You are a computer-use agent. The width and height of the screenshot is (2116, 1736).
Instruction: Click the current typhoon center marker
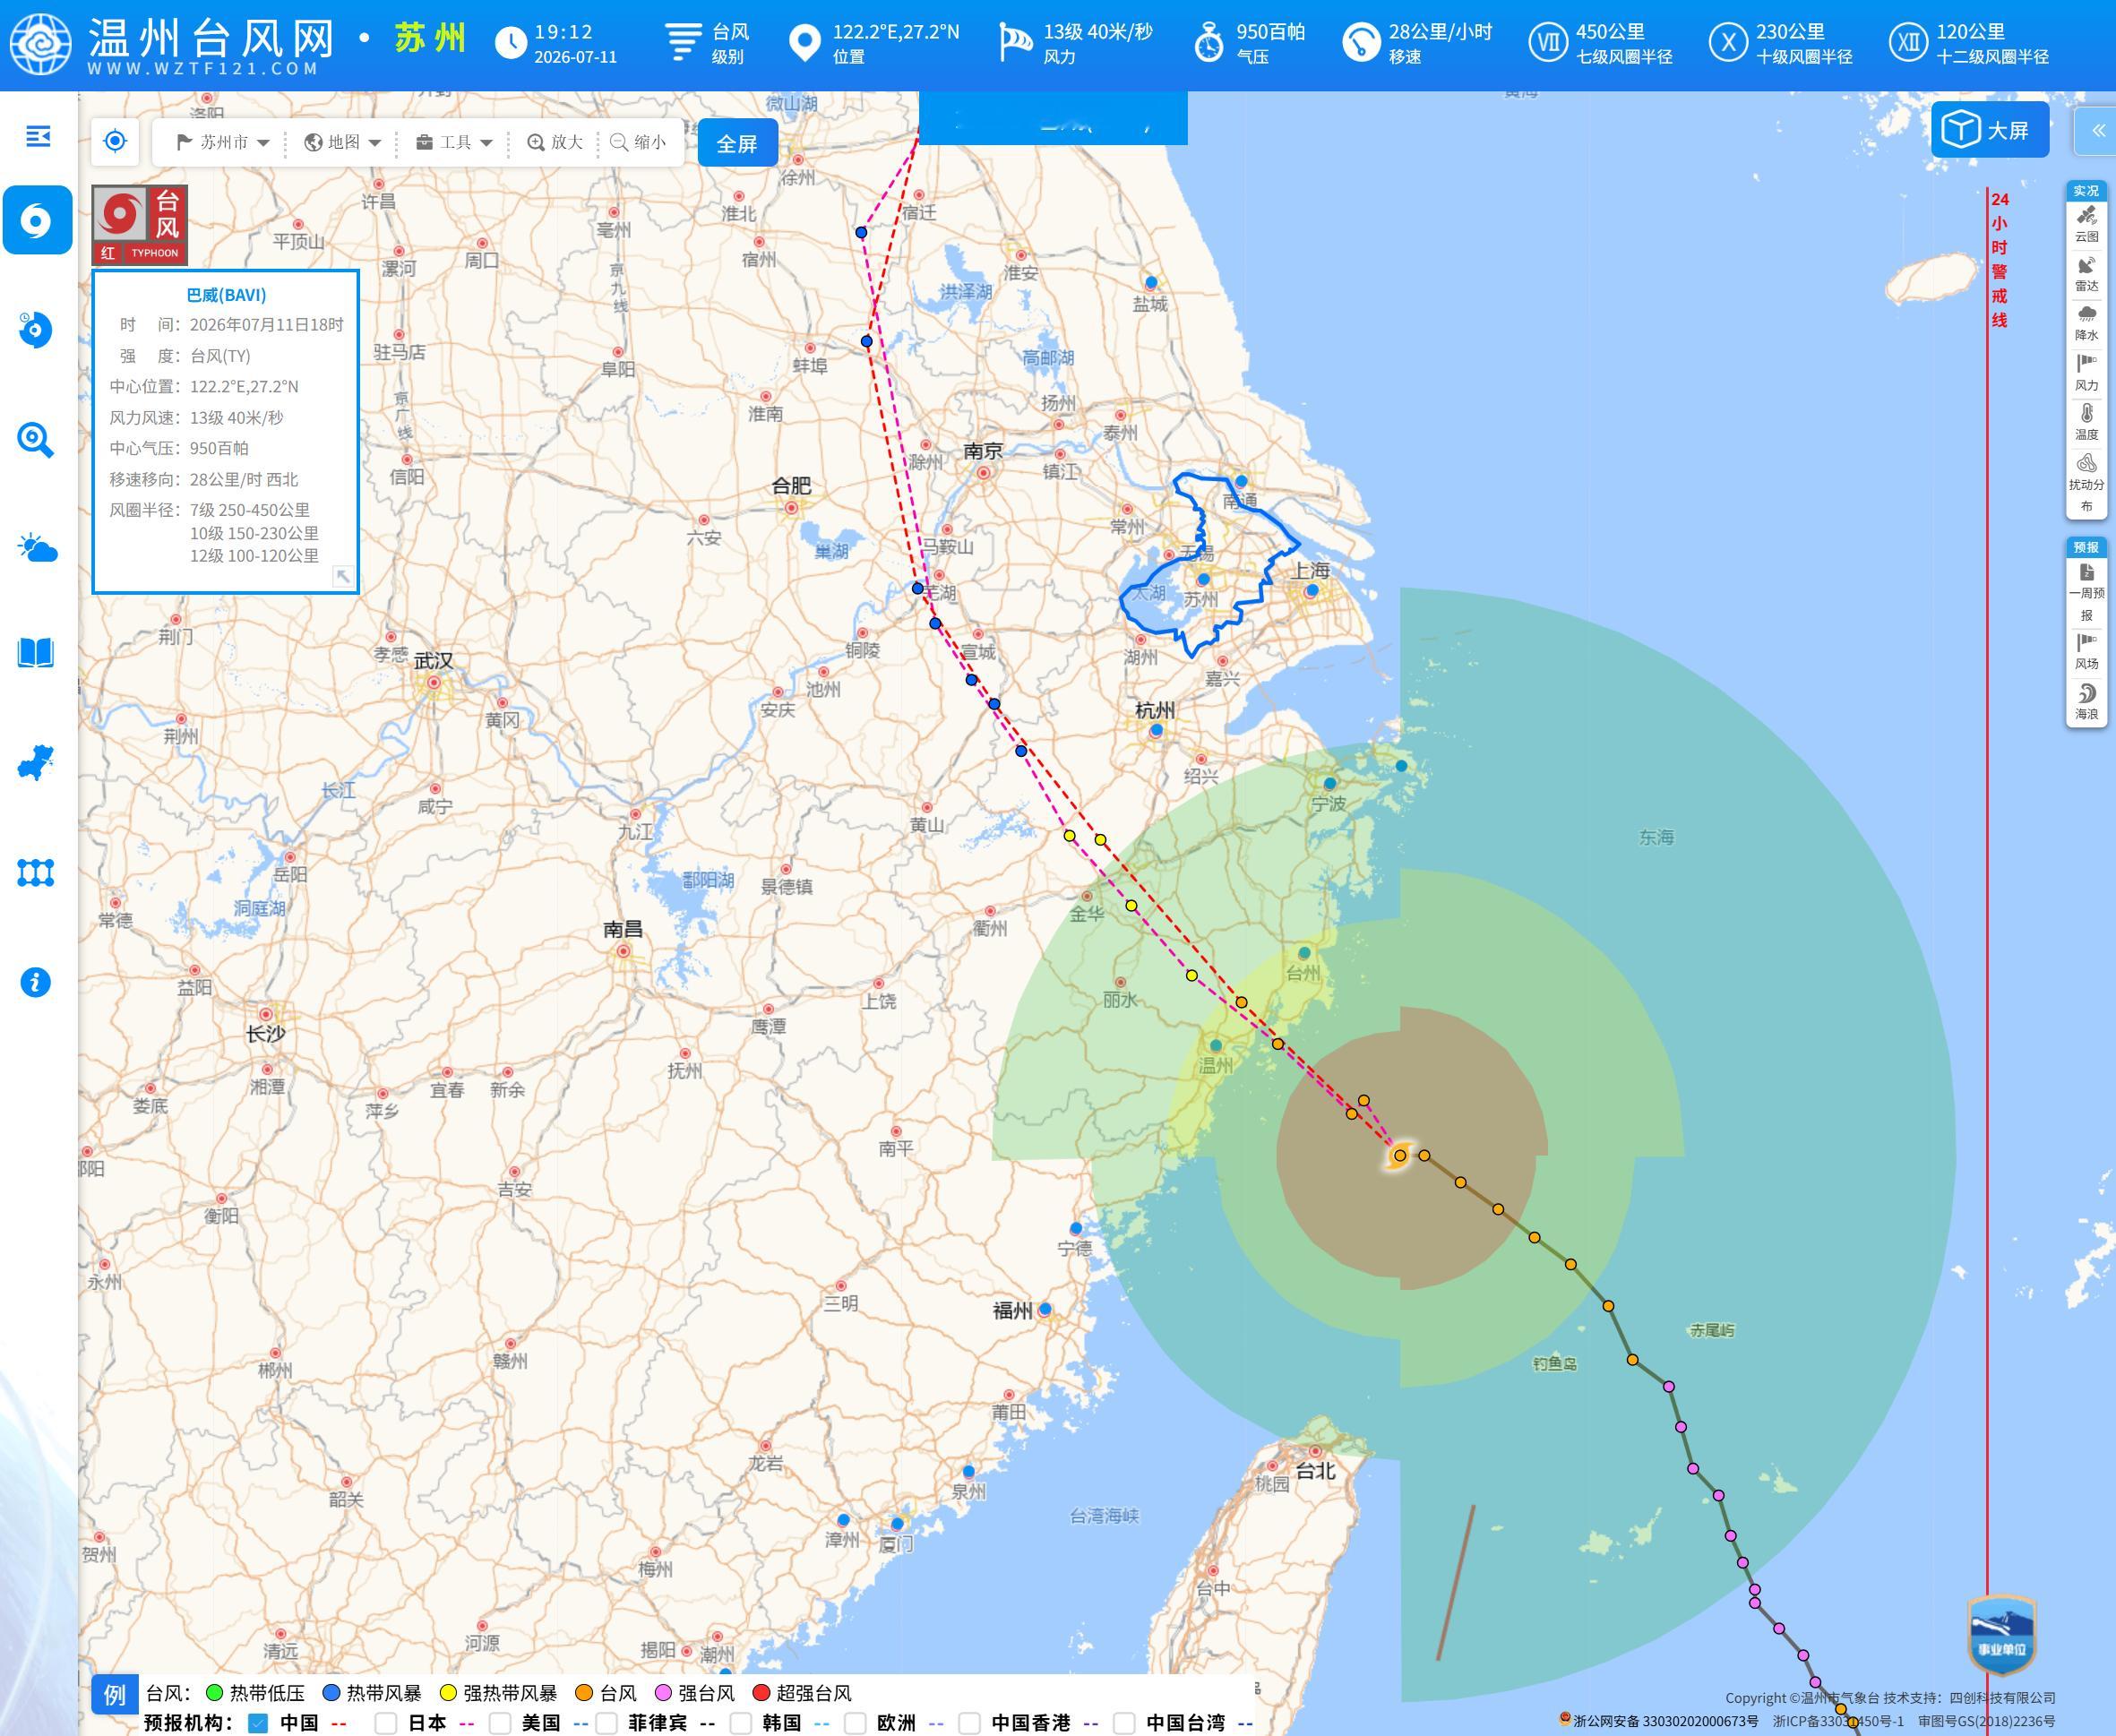pyautogui.click(x=1399, y=1155)
